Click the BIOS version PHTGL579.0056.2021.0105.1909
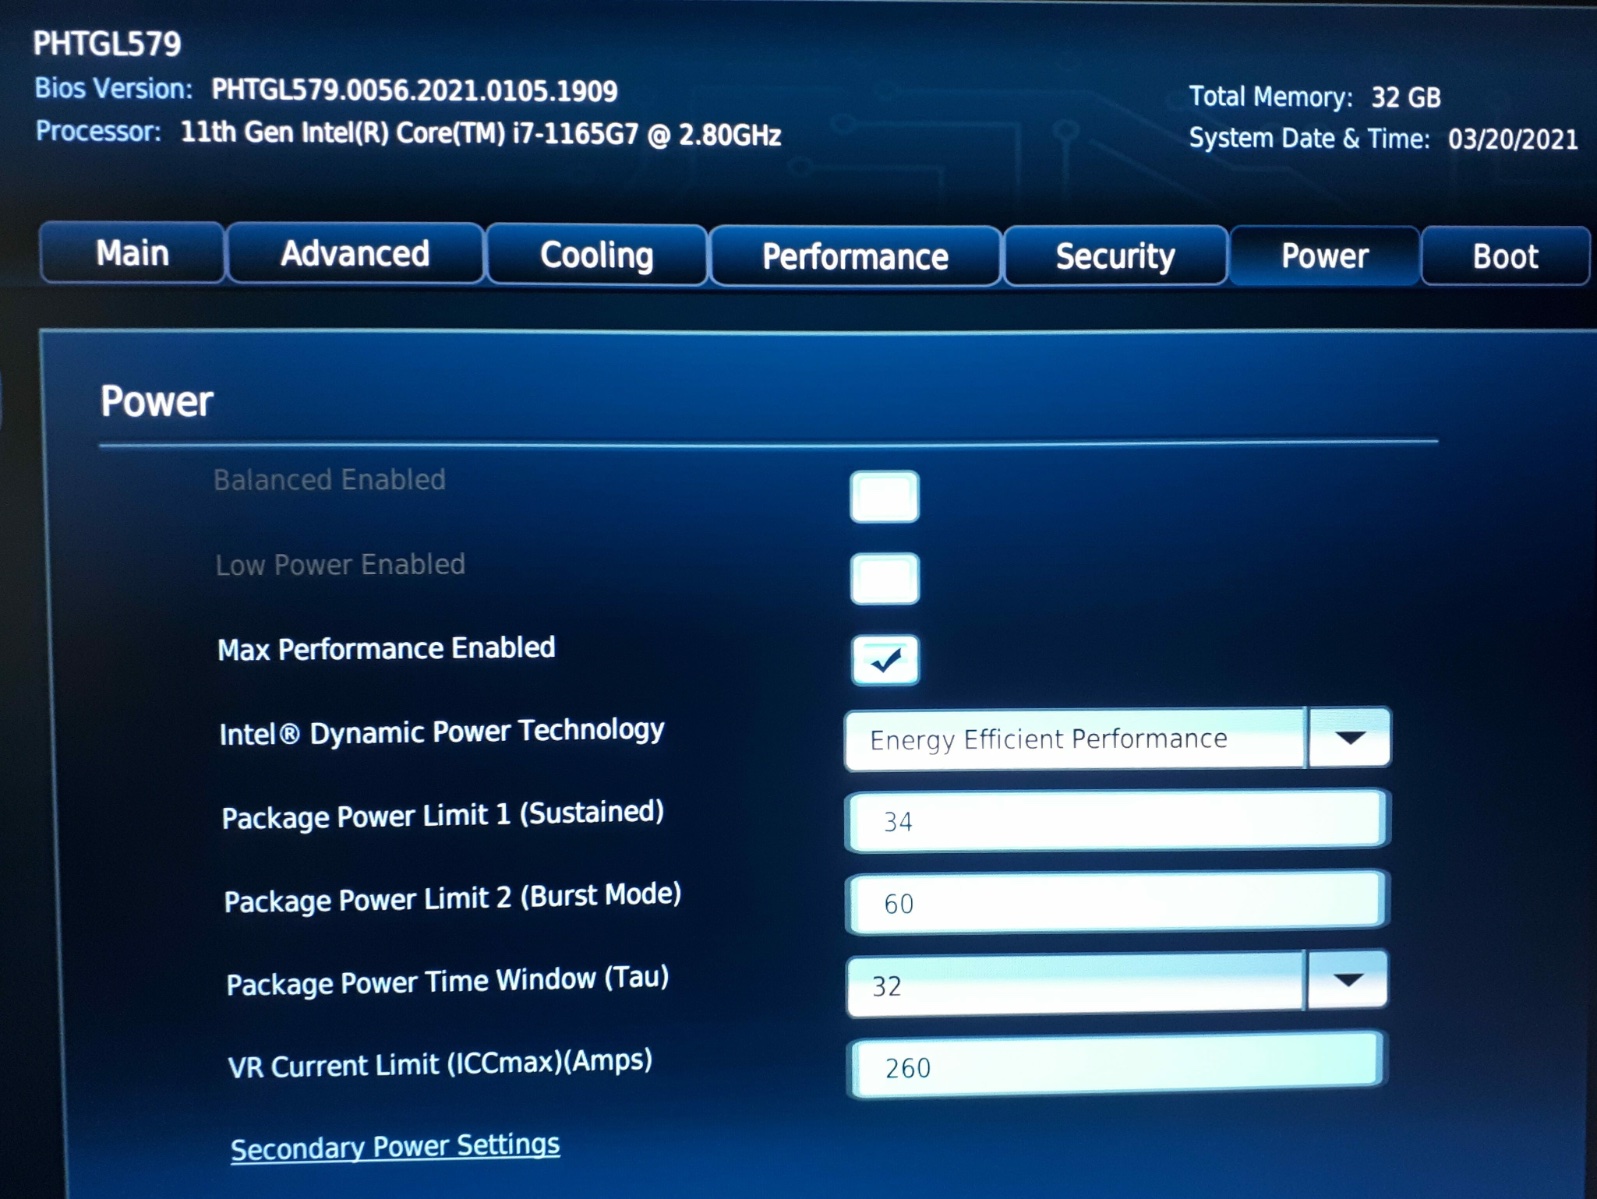1597x1199 pixels. point(414,91)
